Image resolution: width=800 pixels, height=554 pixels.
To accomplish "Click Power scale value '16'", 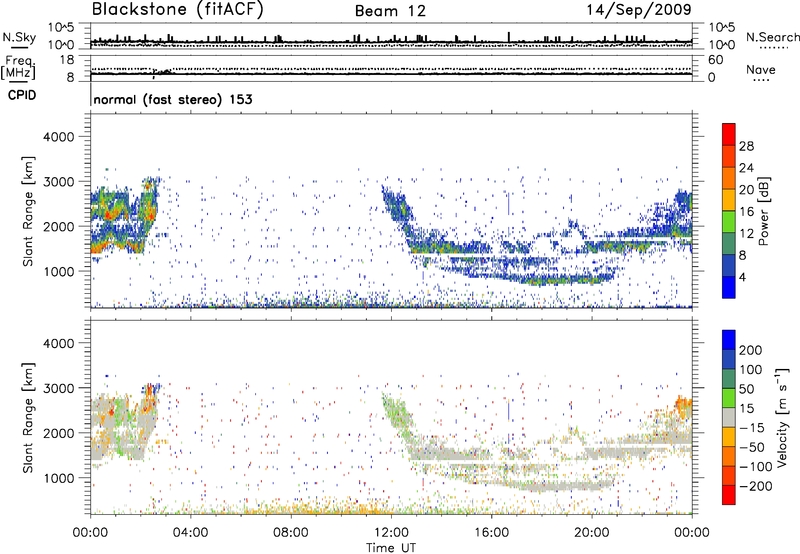I will tap(746, 212).
